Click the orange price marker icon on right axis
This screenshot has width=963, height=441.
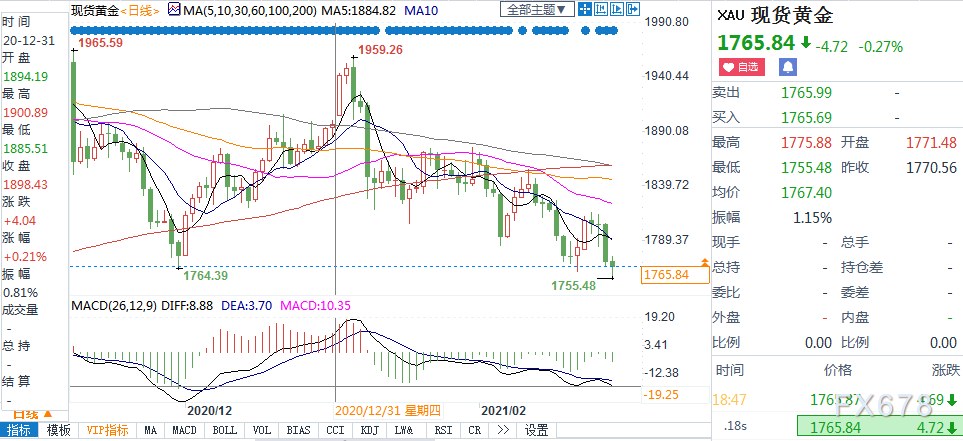click(705, 264)
